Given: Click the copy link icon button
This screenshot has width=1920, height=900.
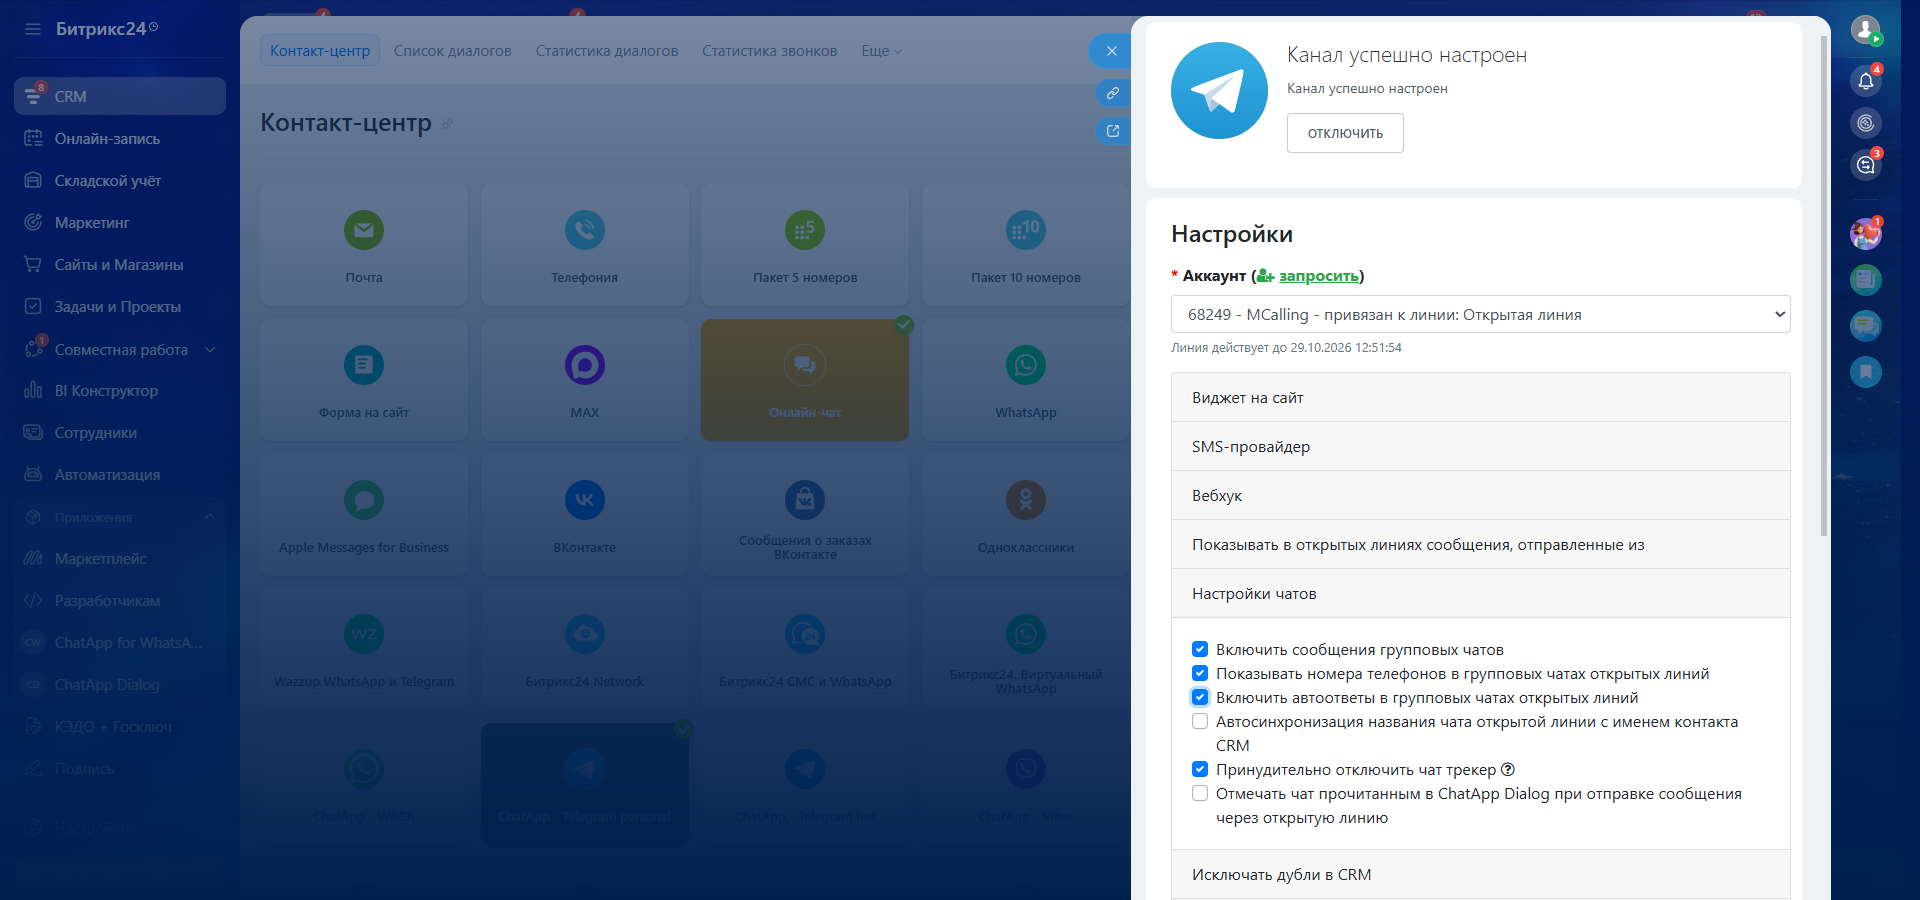Looking at the screenshot, I should tap(1112, 93).
